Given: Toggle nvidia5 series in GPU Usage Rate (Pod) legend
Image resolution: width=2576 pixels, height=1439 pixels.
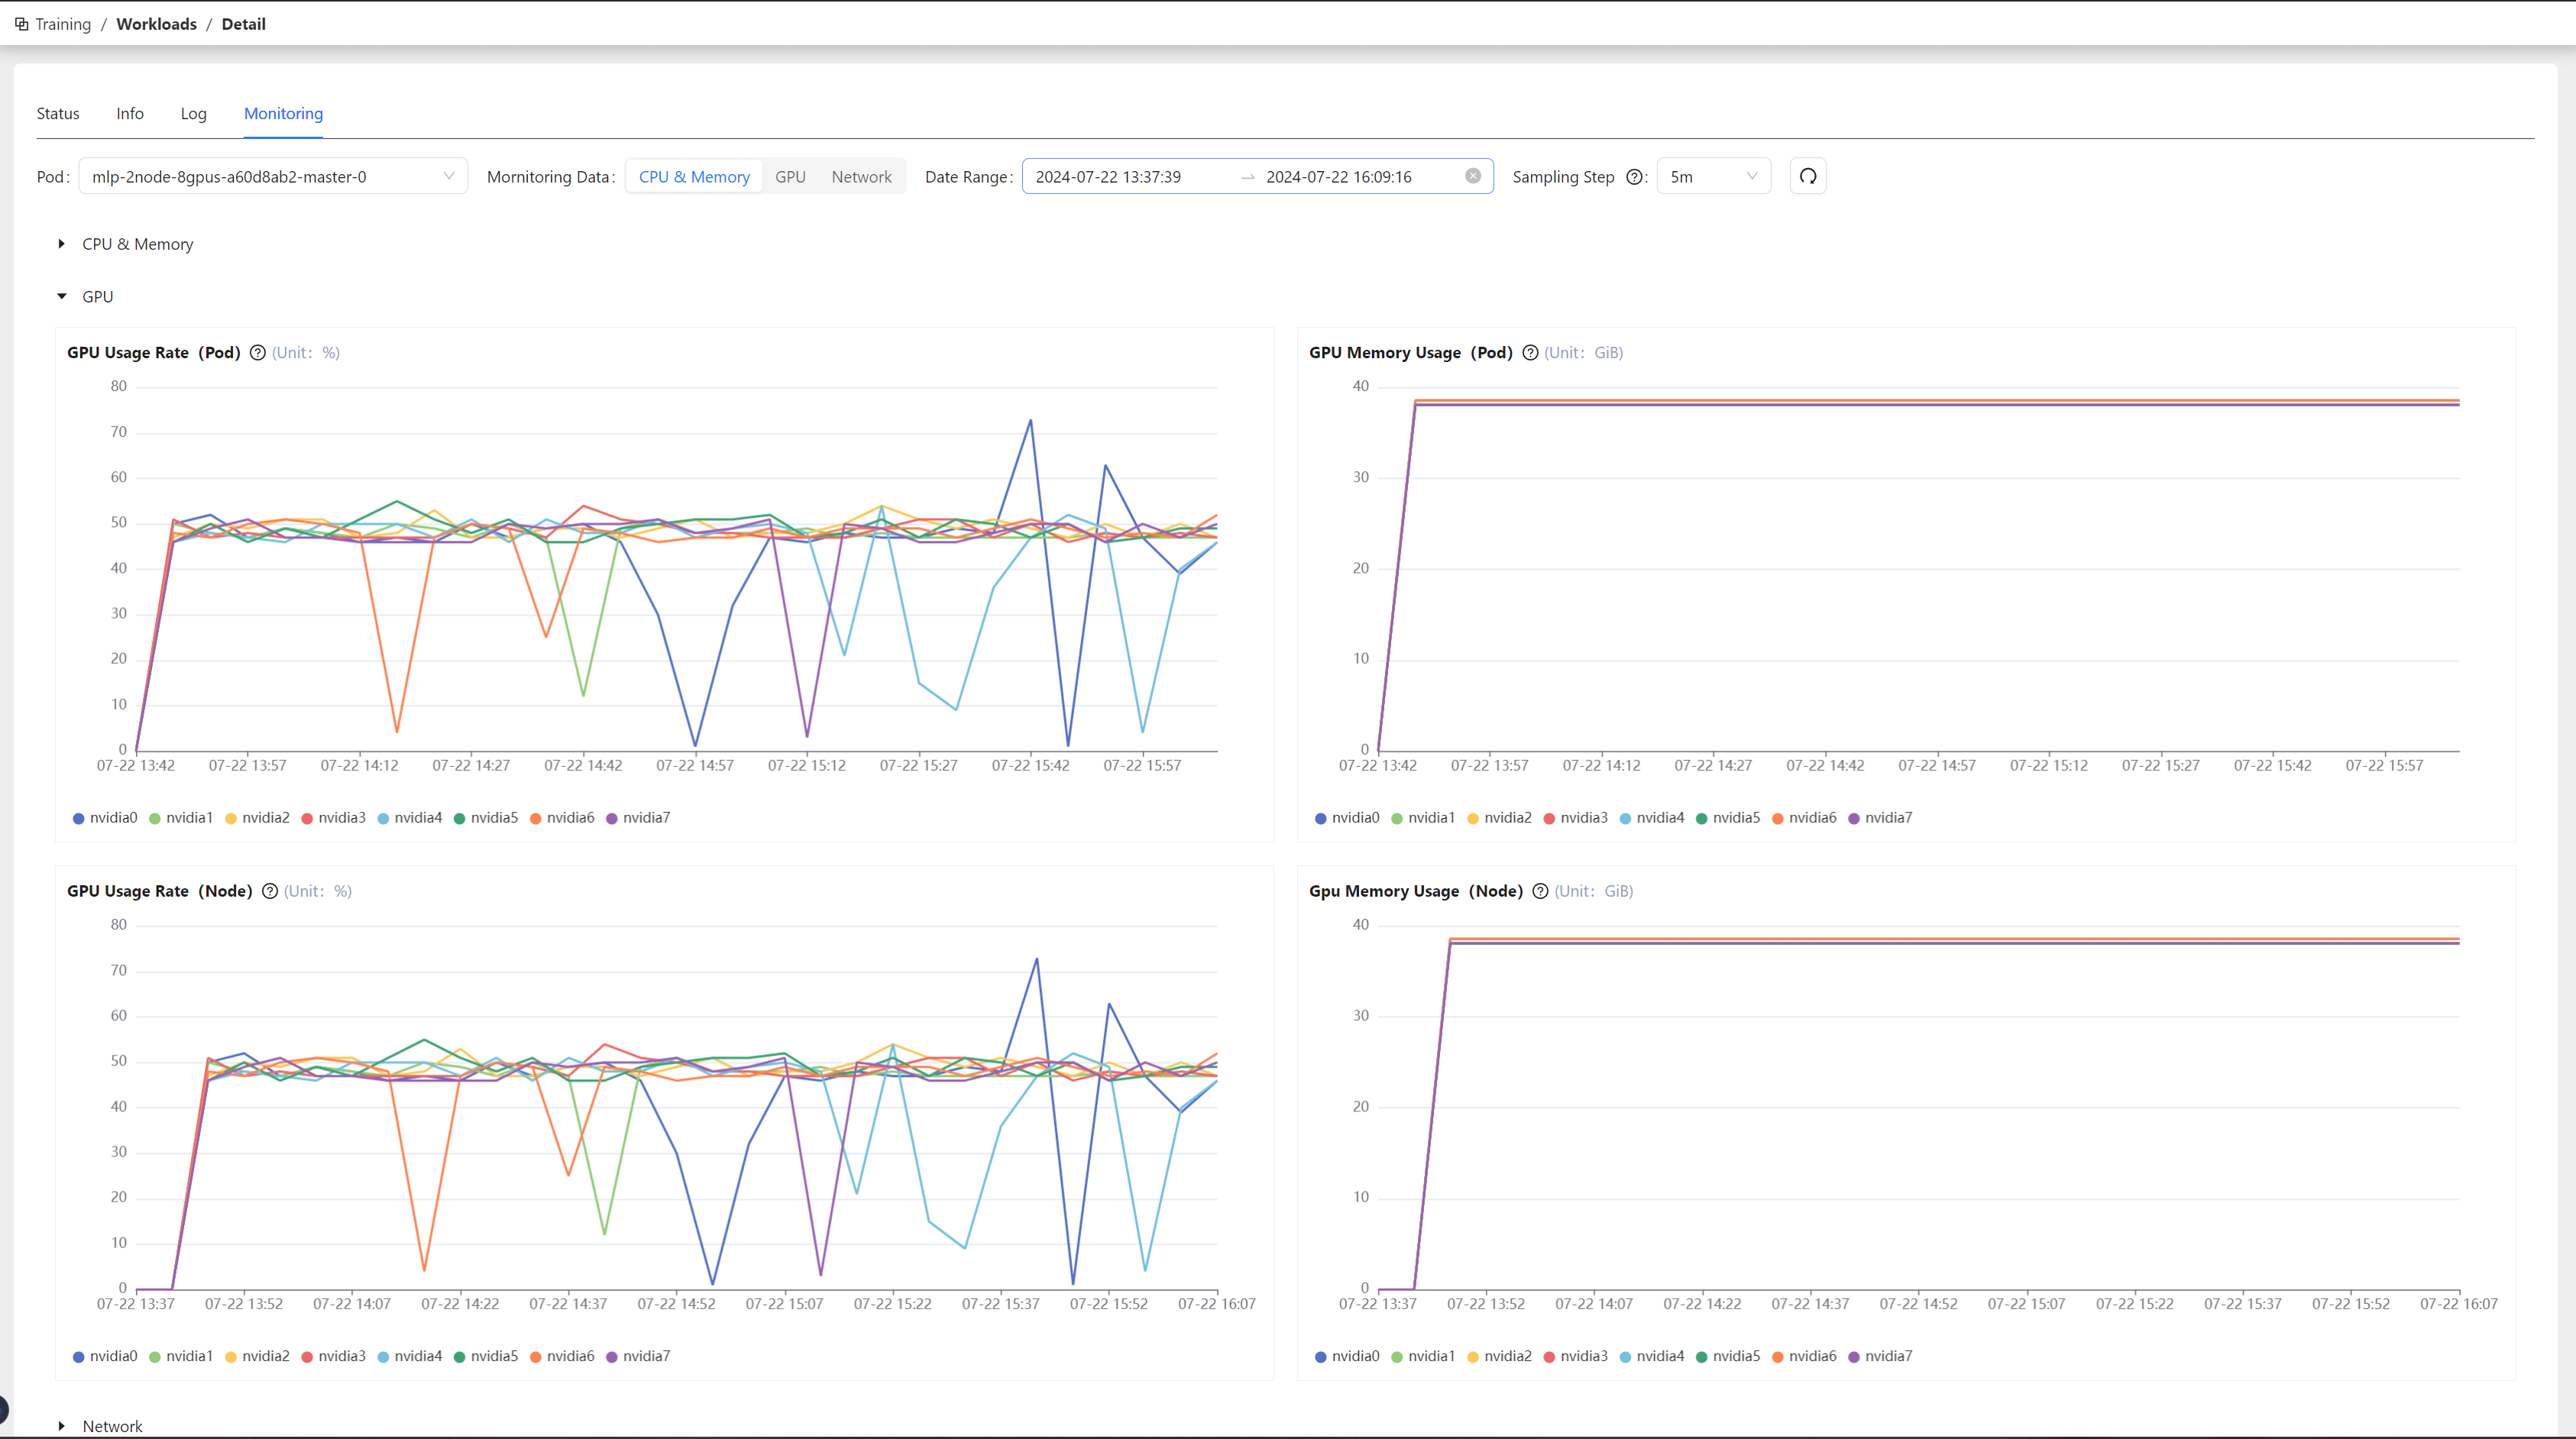Looking at the screenshot, I should click(x=486, y=818).
